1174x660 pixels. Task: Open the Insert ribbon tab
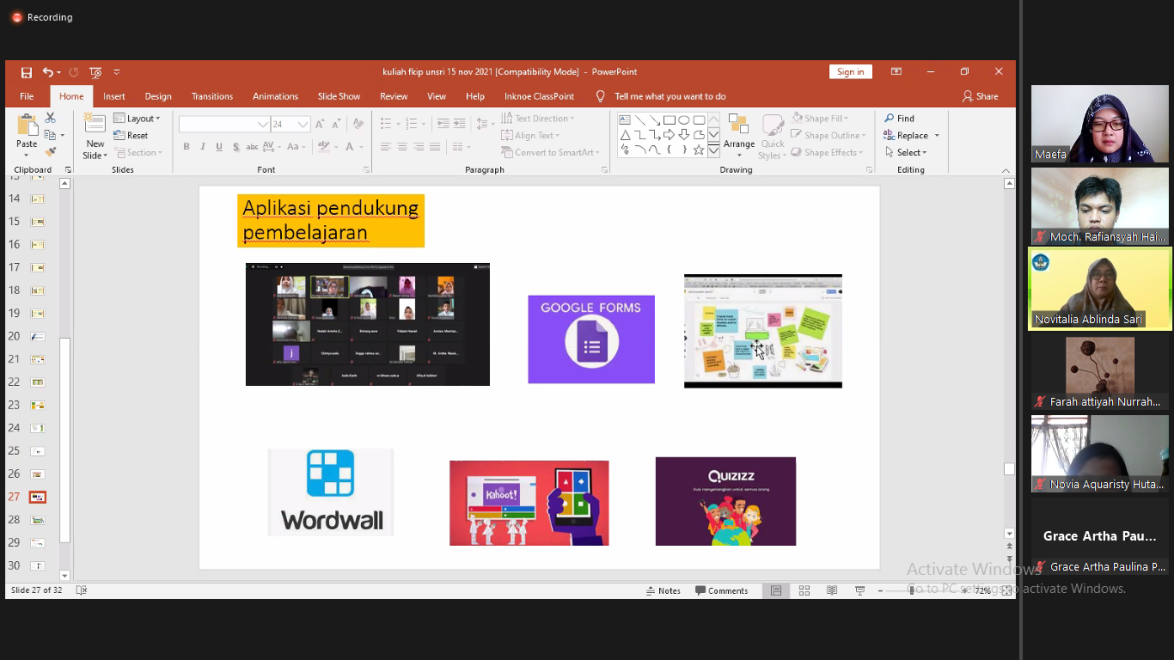[114, 97]
